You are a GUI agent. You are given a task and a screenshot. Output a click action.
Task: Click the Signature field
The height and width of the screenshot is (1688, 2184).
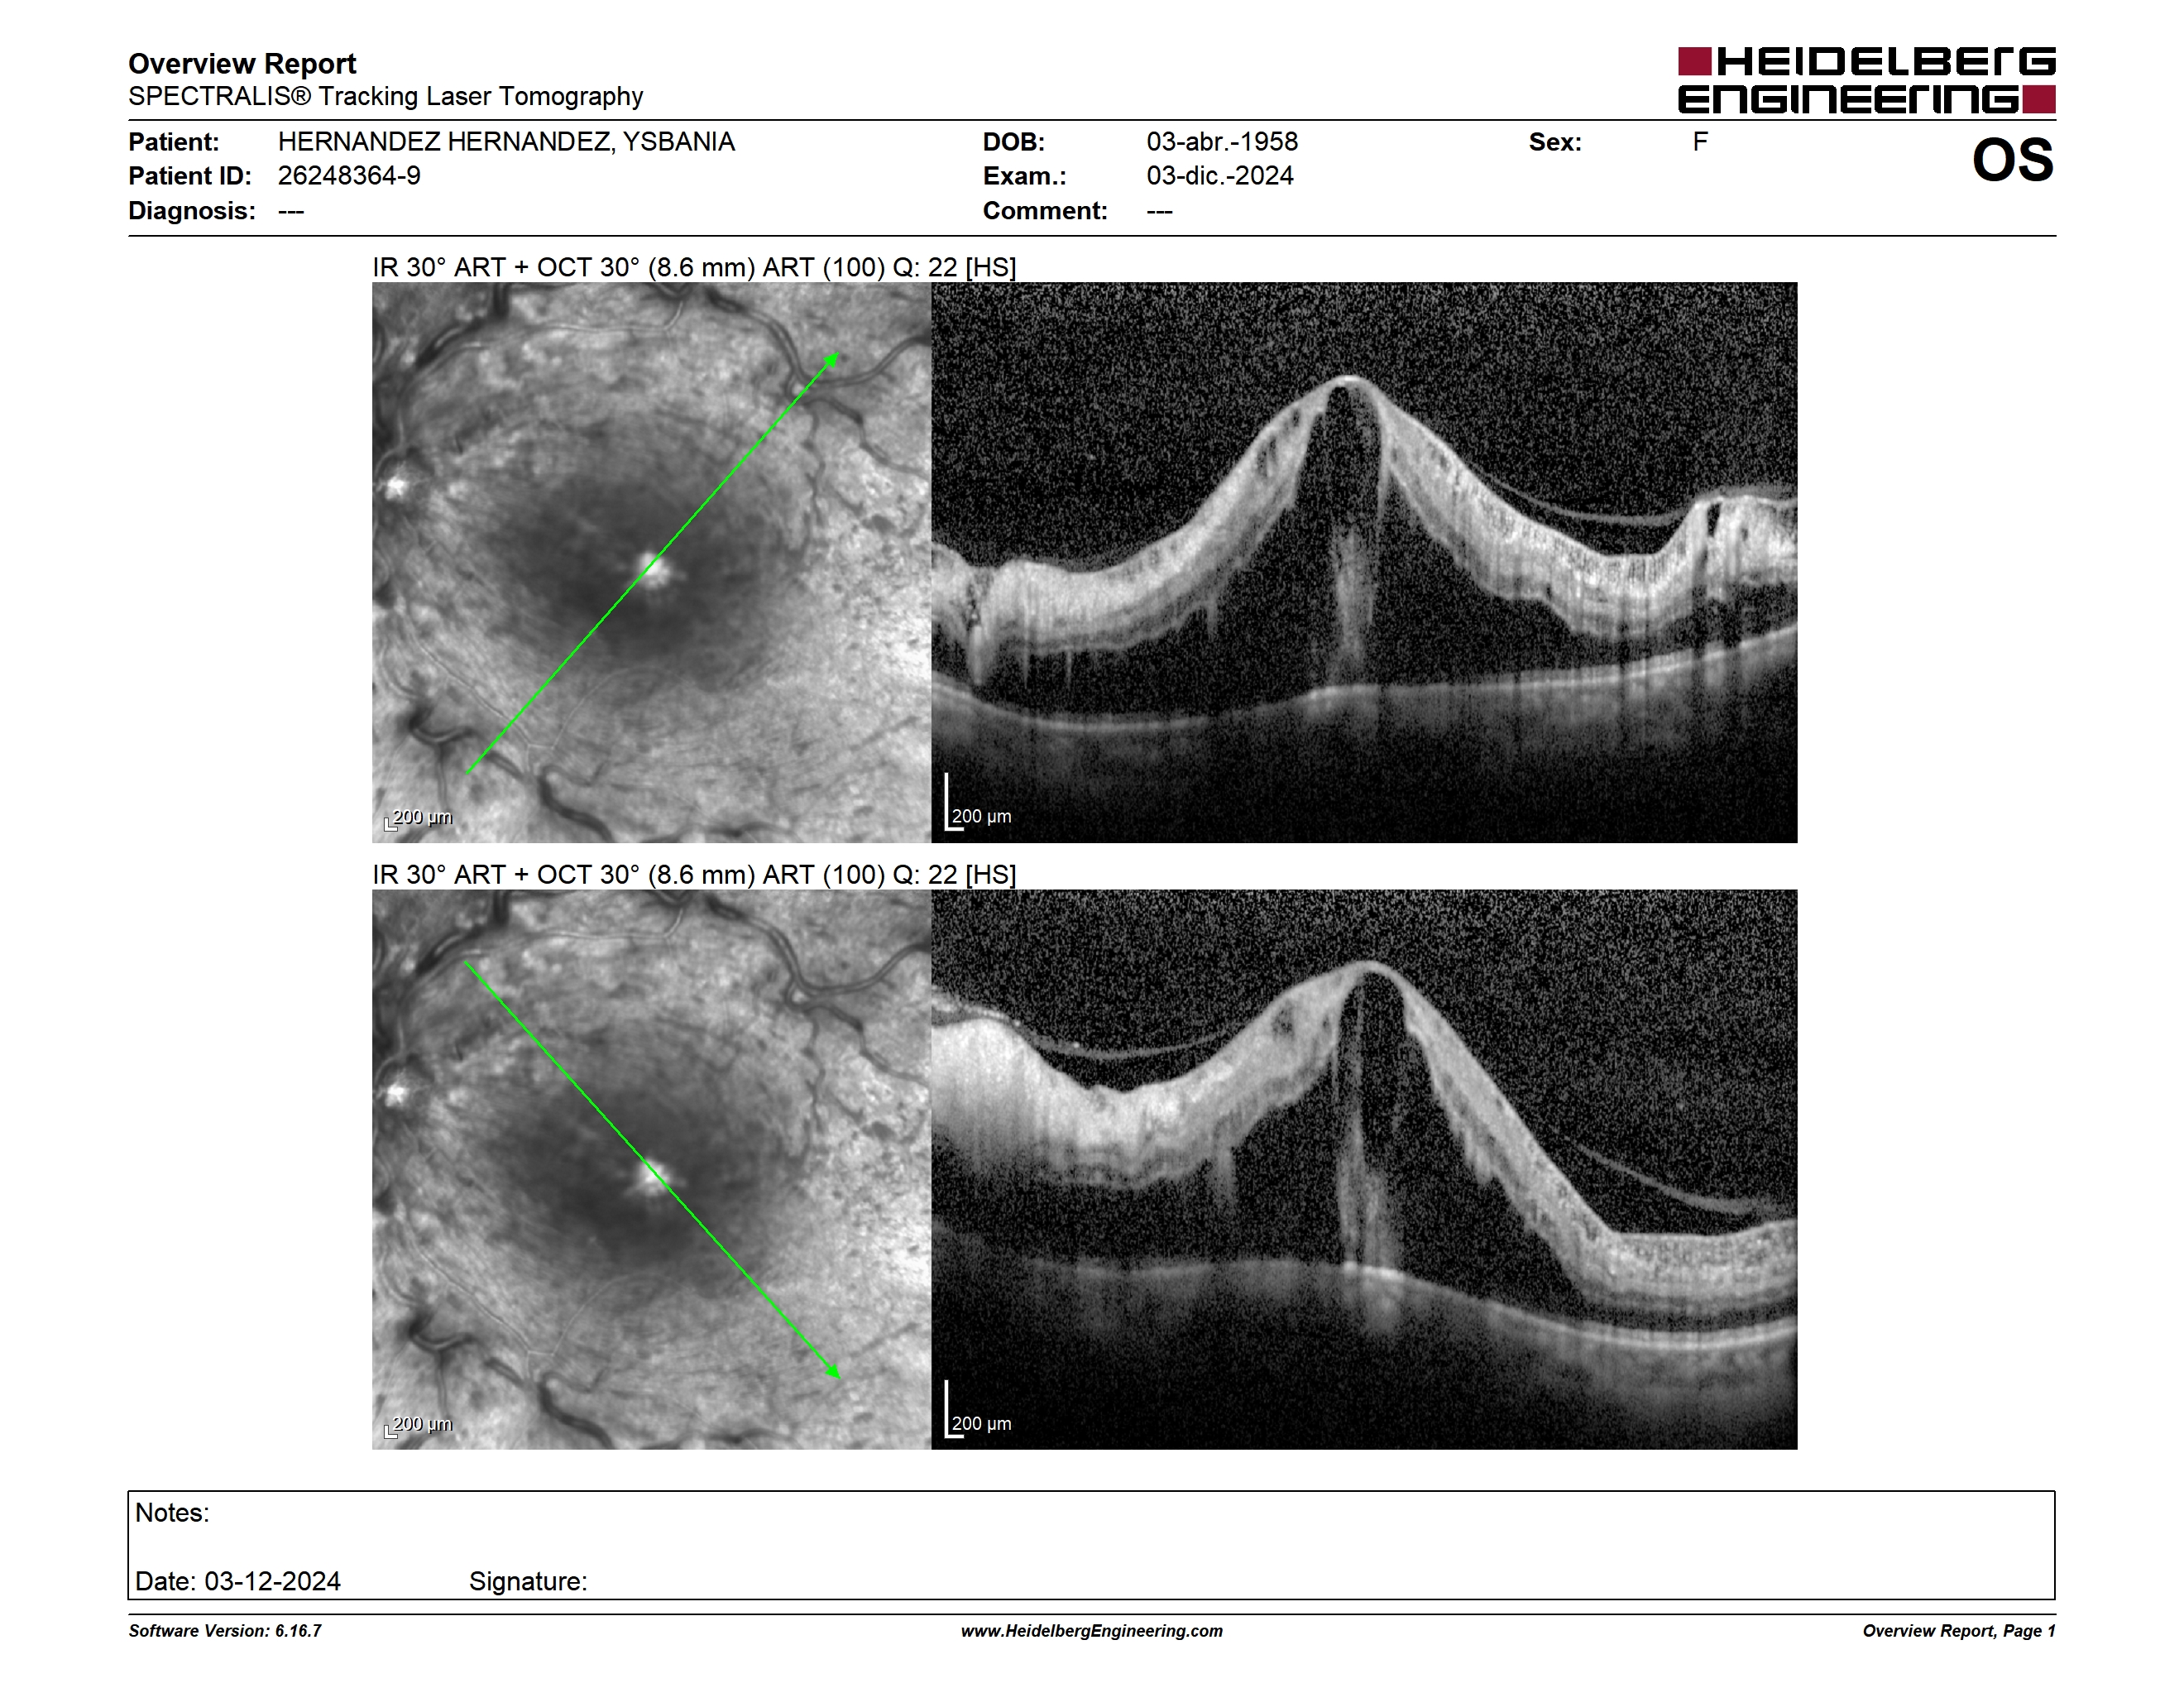(528, 1581)
